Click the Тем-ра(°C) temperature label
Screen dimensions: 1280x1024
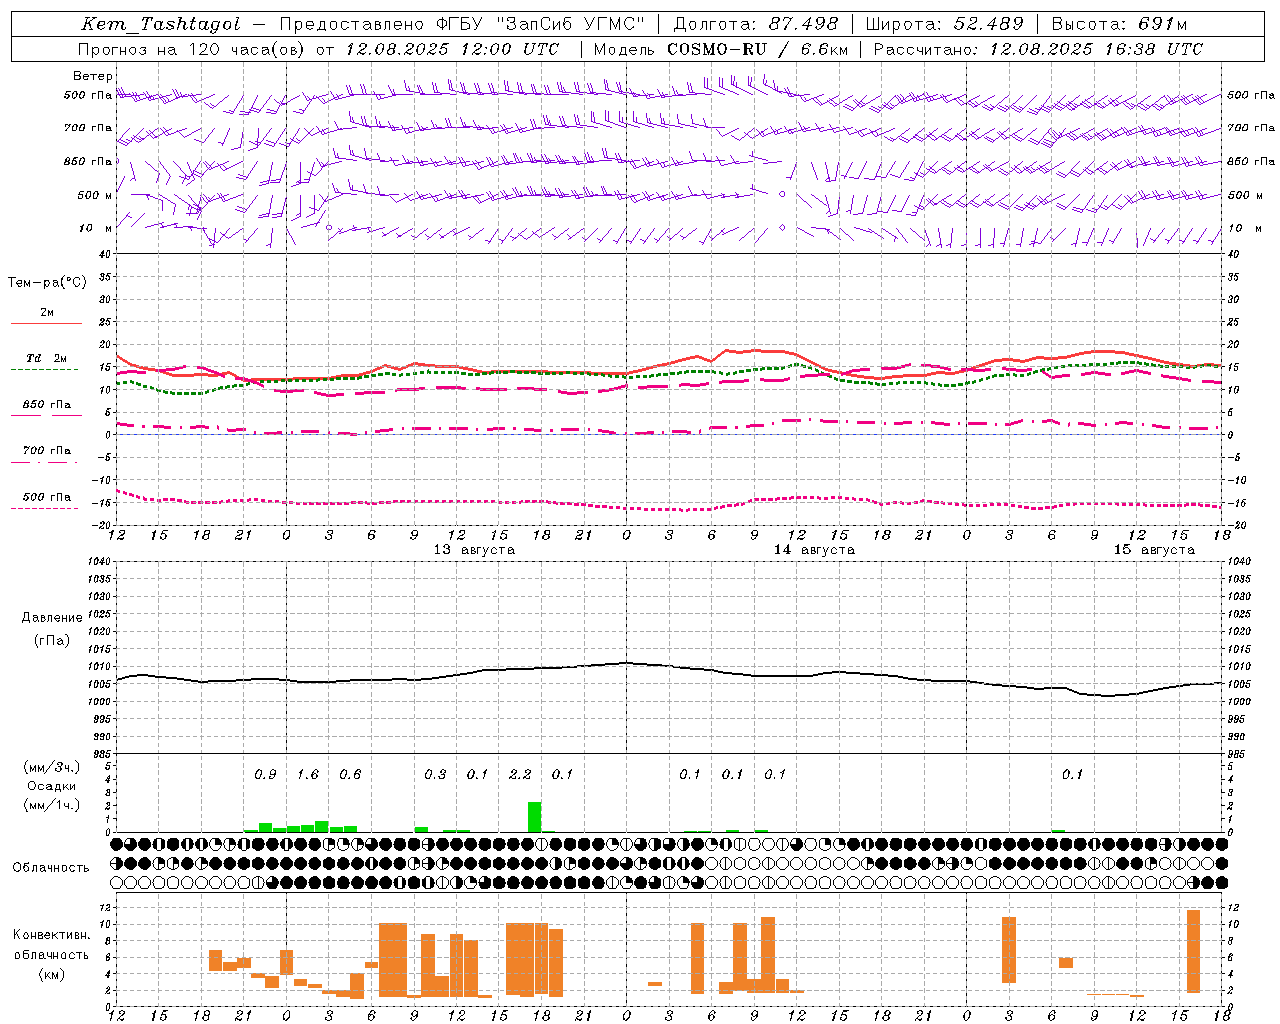(x=47, y=283)
